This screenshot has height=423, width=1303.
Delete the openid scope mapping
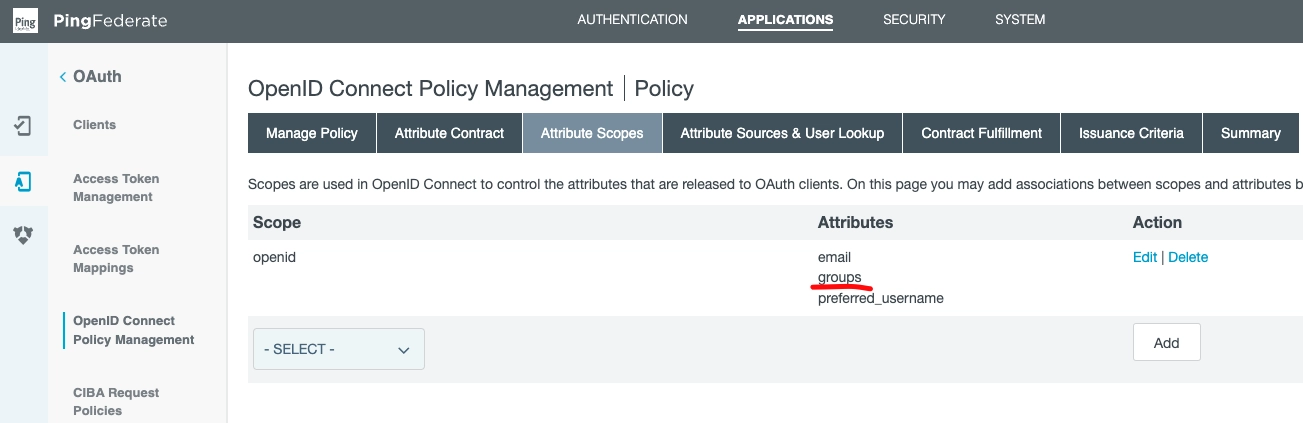click(1188, 257)
